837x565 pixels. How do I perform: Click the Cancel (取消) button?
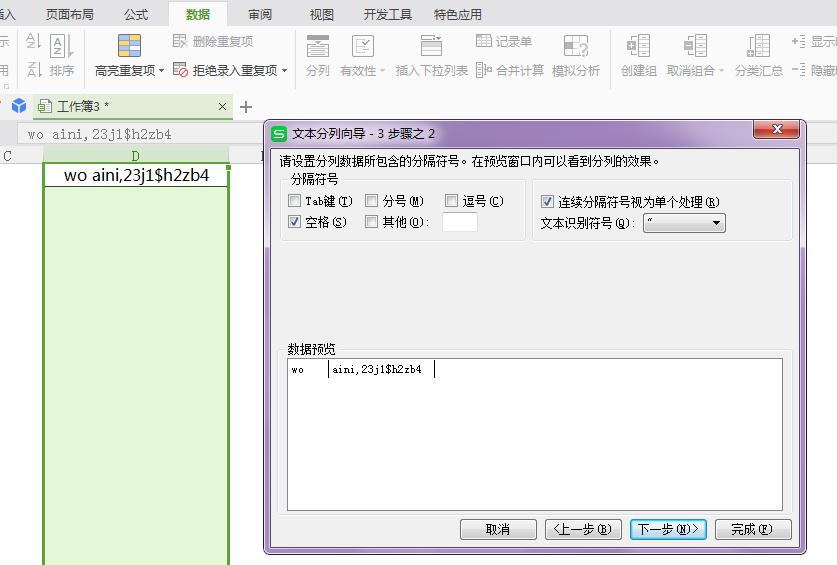click(498, 529)
